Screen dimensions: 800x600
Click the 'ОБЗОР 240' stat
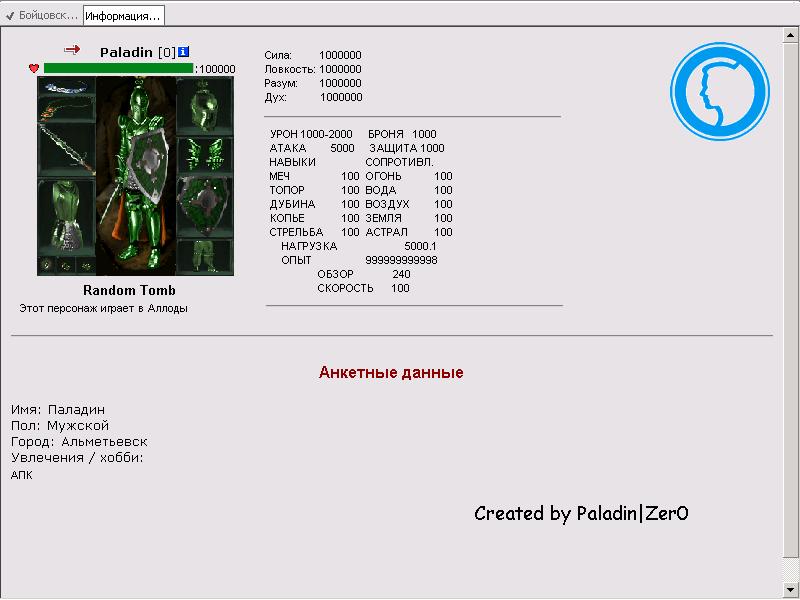click(364, 274)
